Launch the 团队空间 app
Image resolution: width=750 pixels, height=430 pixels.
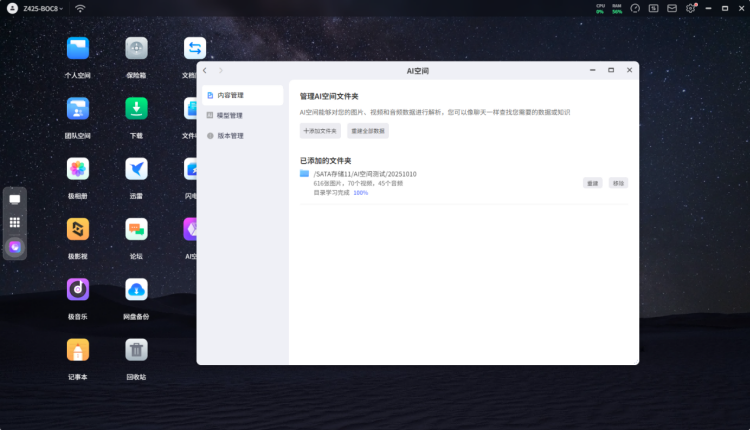coord(78,108)
